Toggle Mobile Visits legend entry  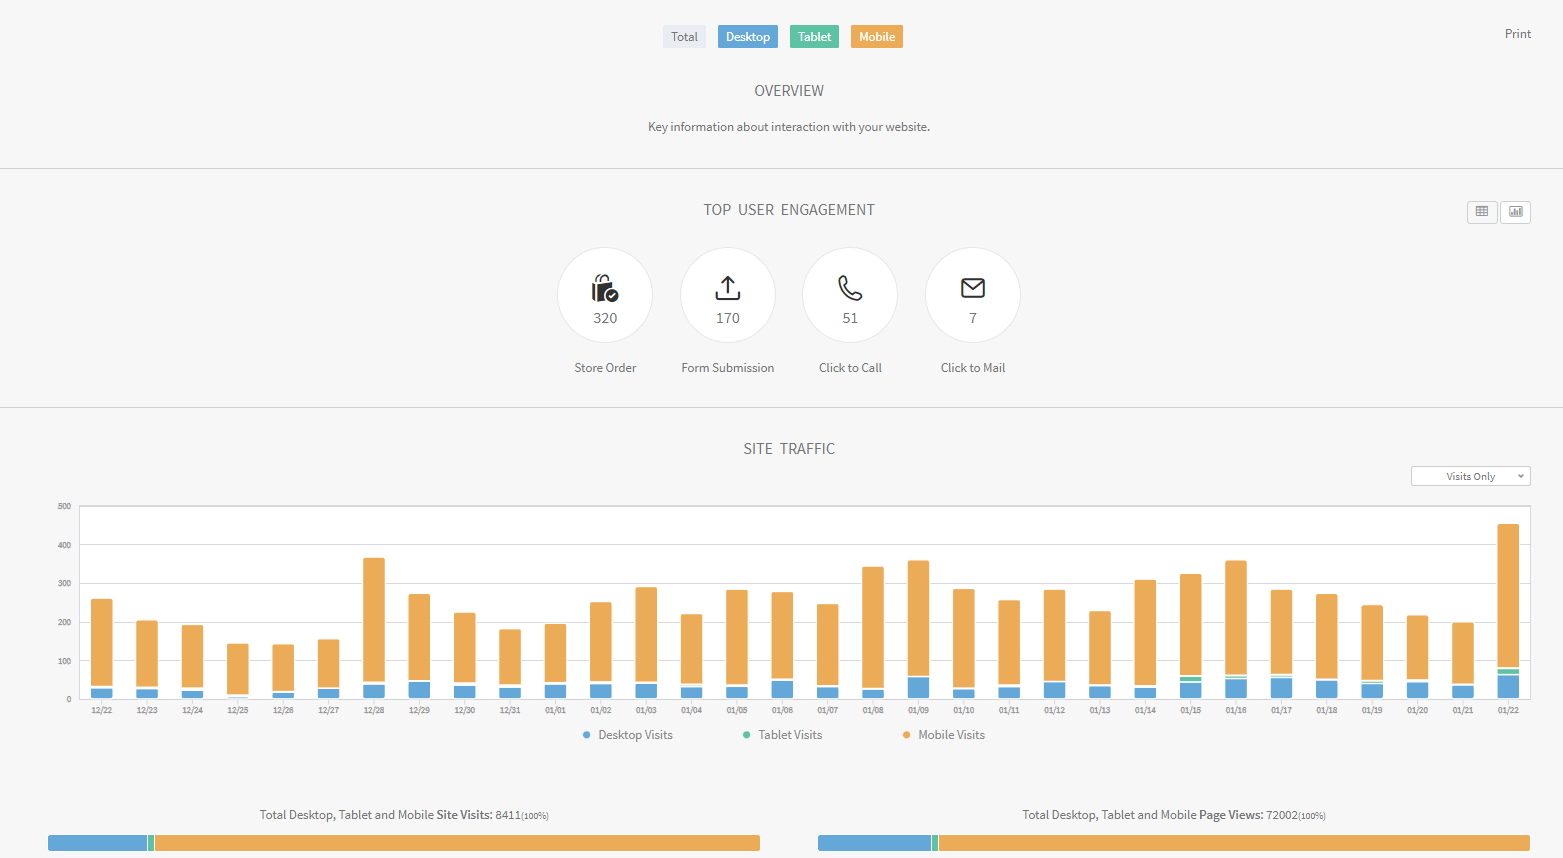(944, 735)
